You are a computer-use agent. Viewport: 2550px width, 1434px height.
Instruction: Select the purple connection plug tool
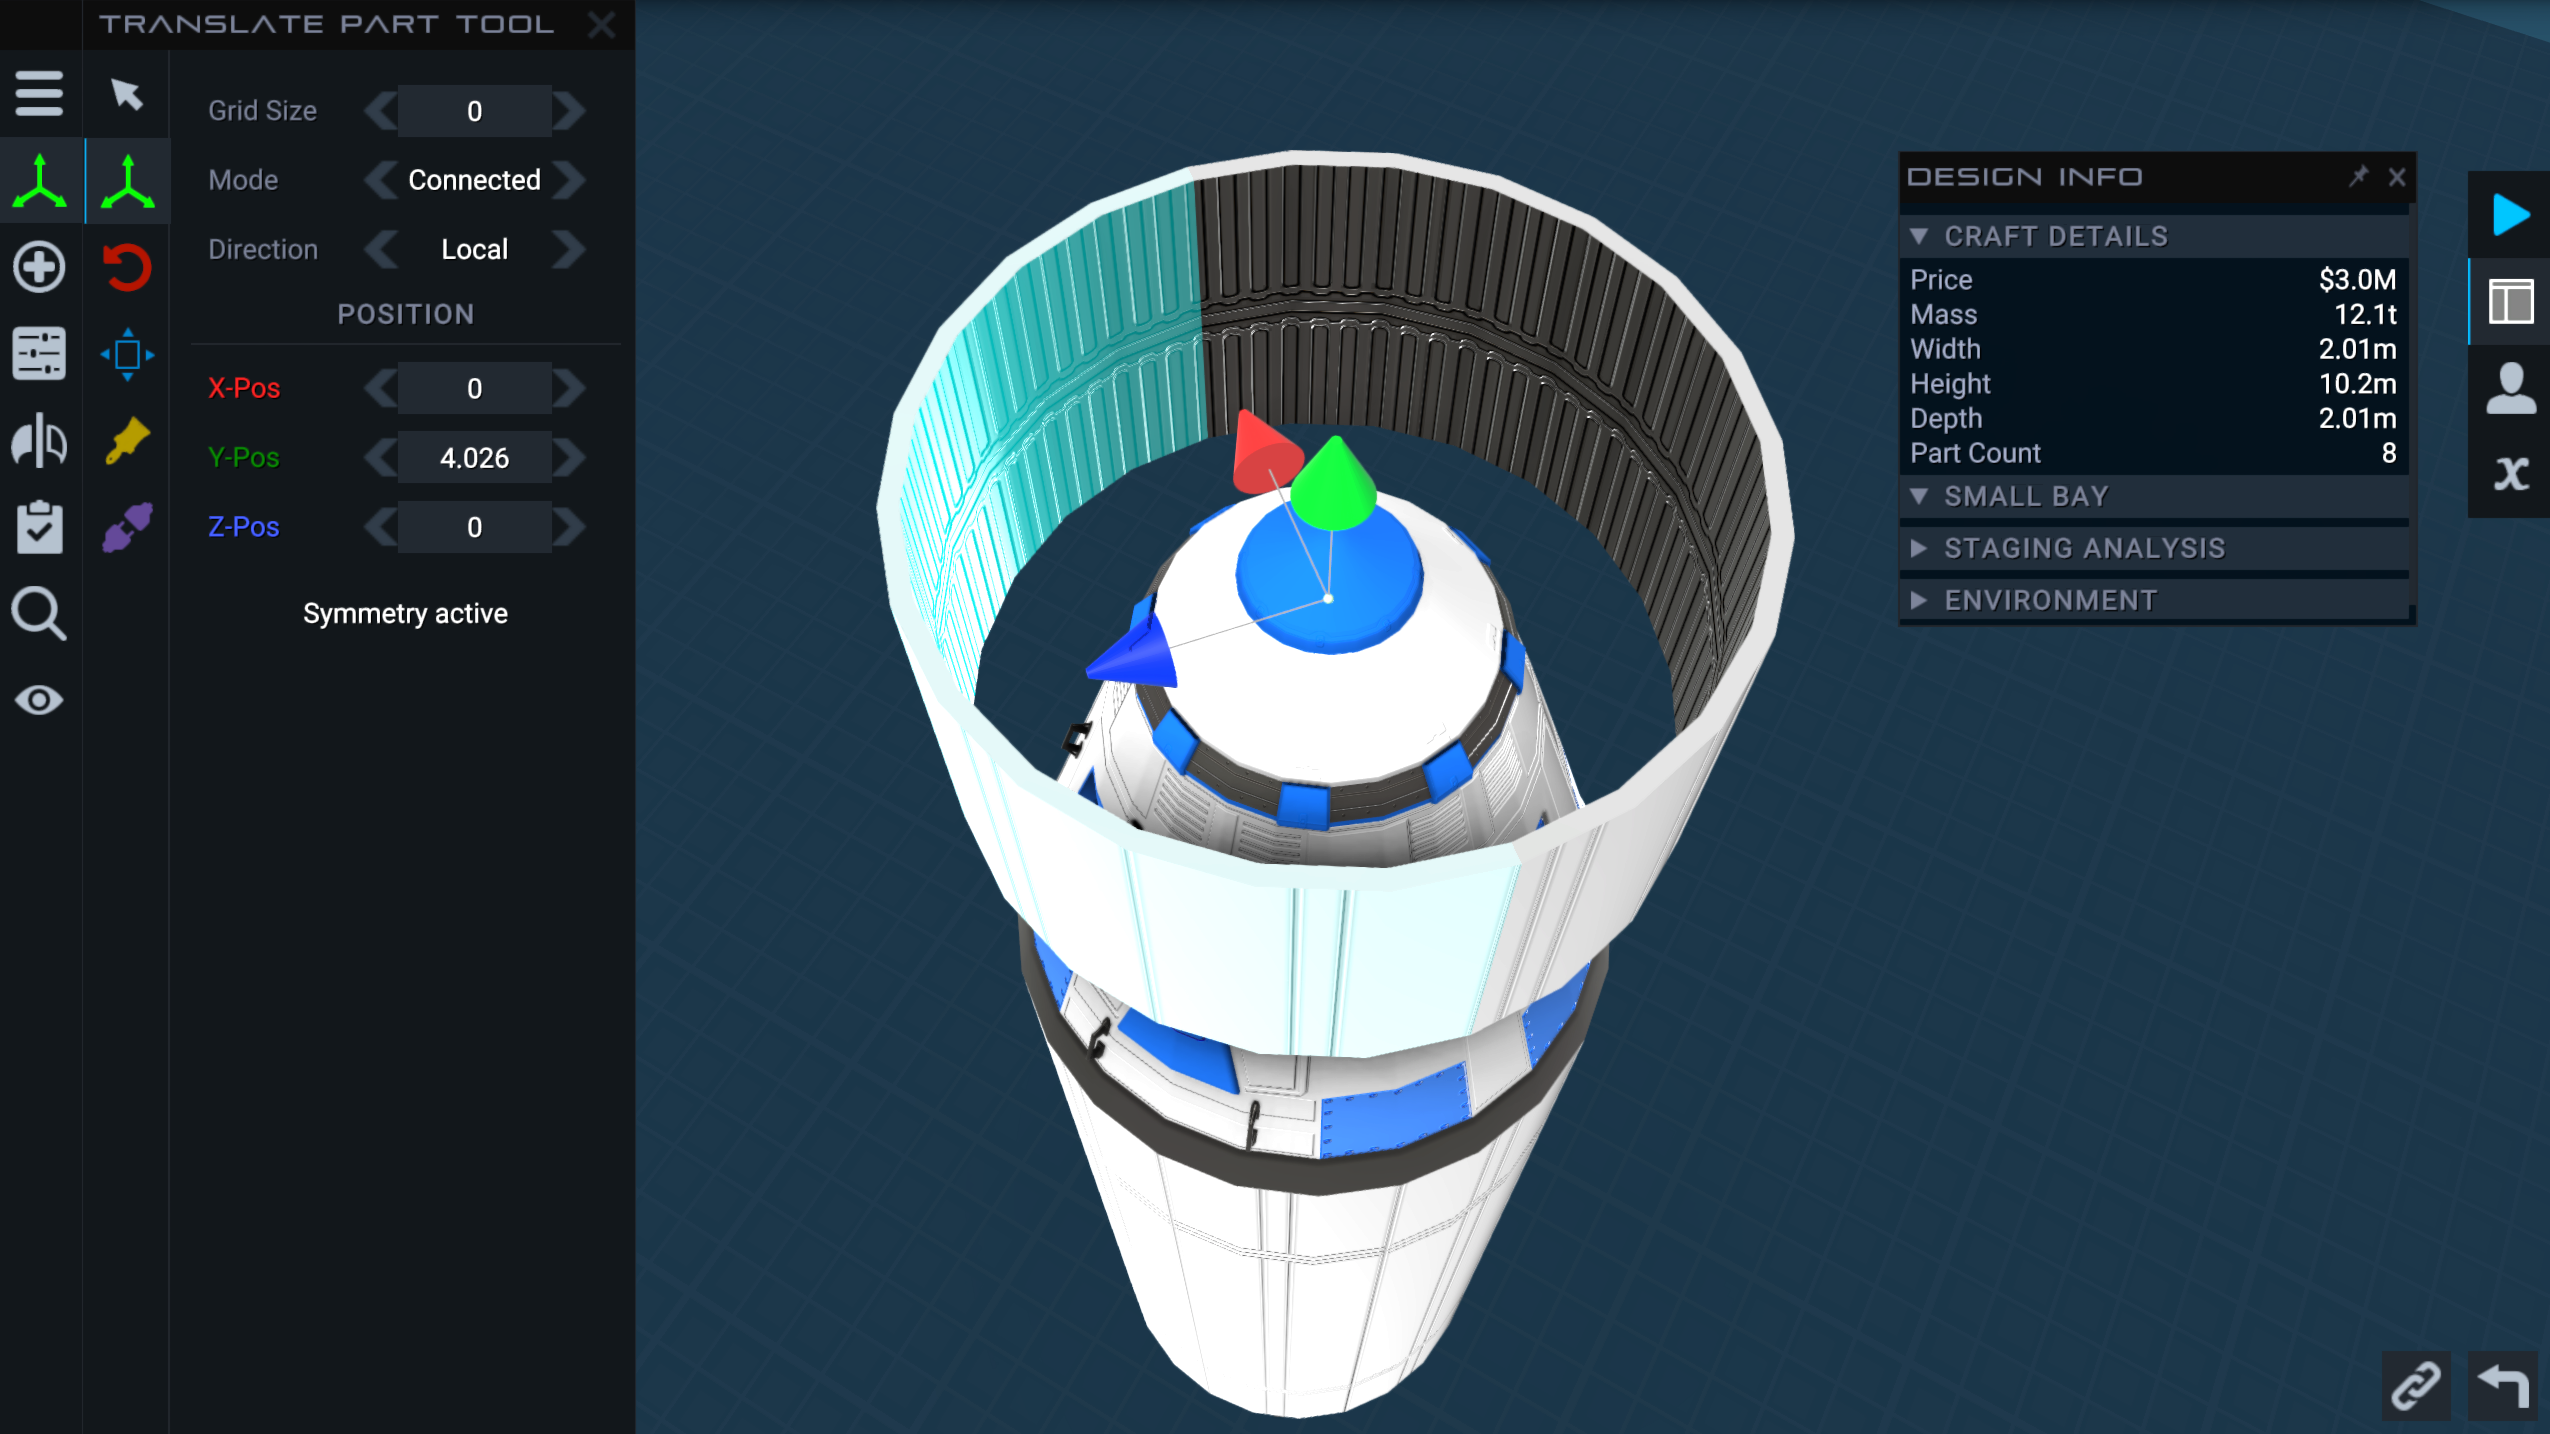tap(127, 527)
